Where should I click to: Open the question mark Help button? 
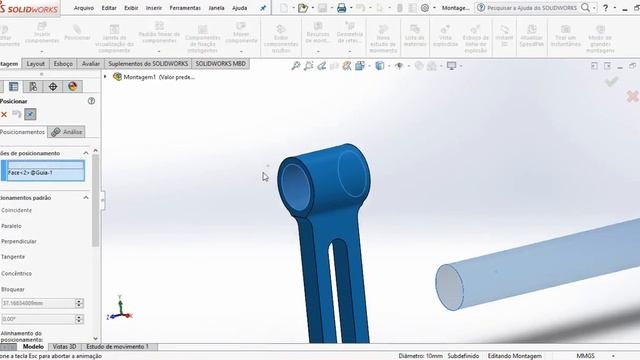click(x=606, y=8)
